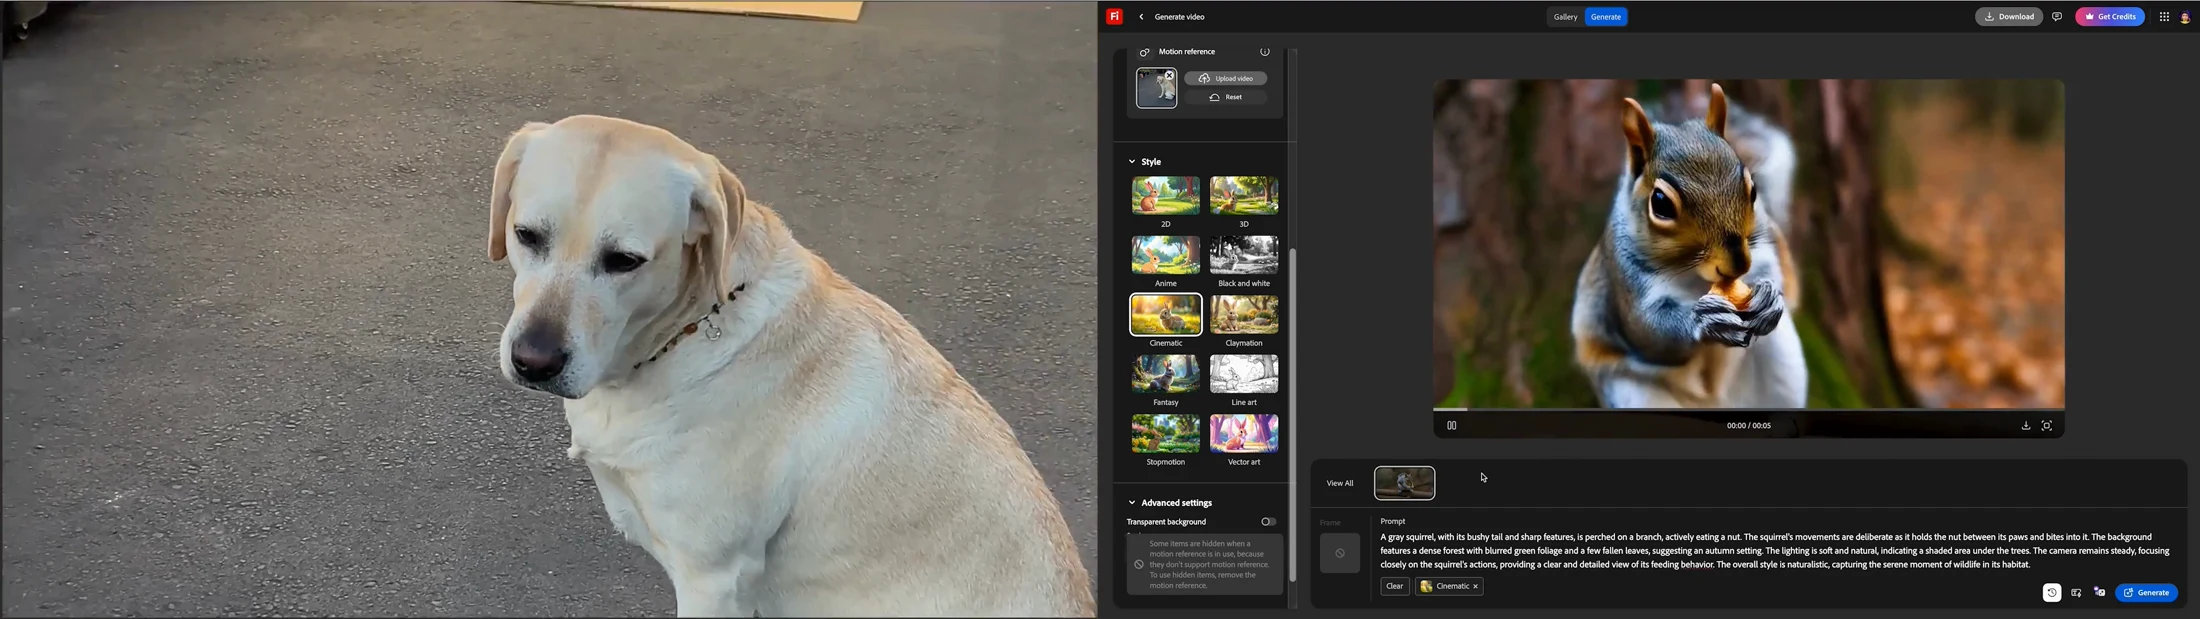Open the user profile avatar
This screenshot has height=619, width=2200.
2184,17
